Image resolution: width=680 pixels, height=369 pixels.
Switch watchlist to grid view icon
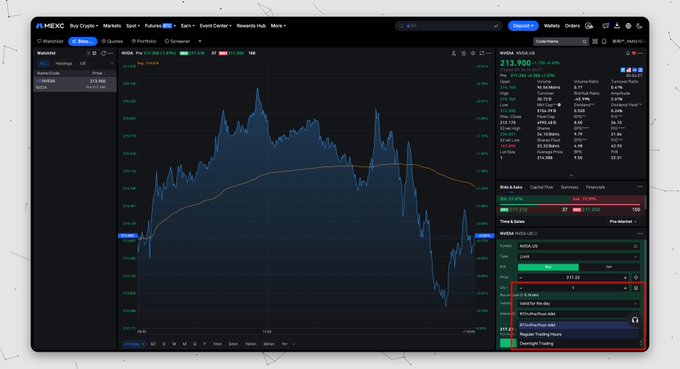(x=95, y=53)
